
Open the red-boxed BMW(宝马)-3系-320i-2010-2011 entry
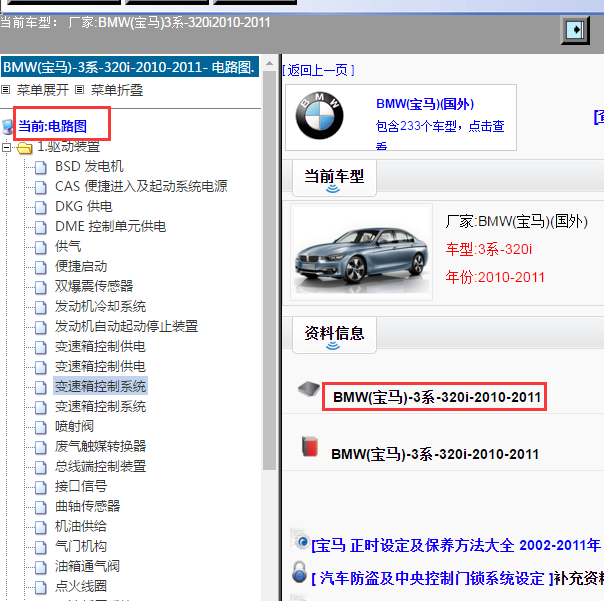point(437,397)
